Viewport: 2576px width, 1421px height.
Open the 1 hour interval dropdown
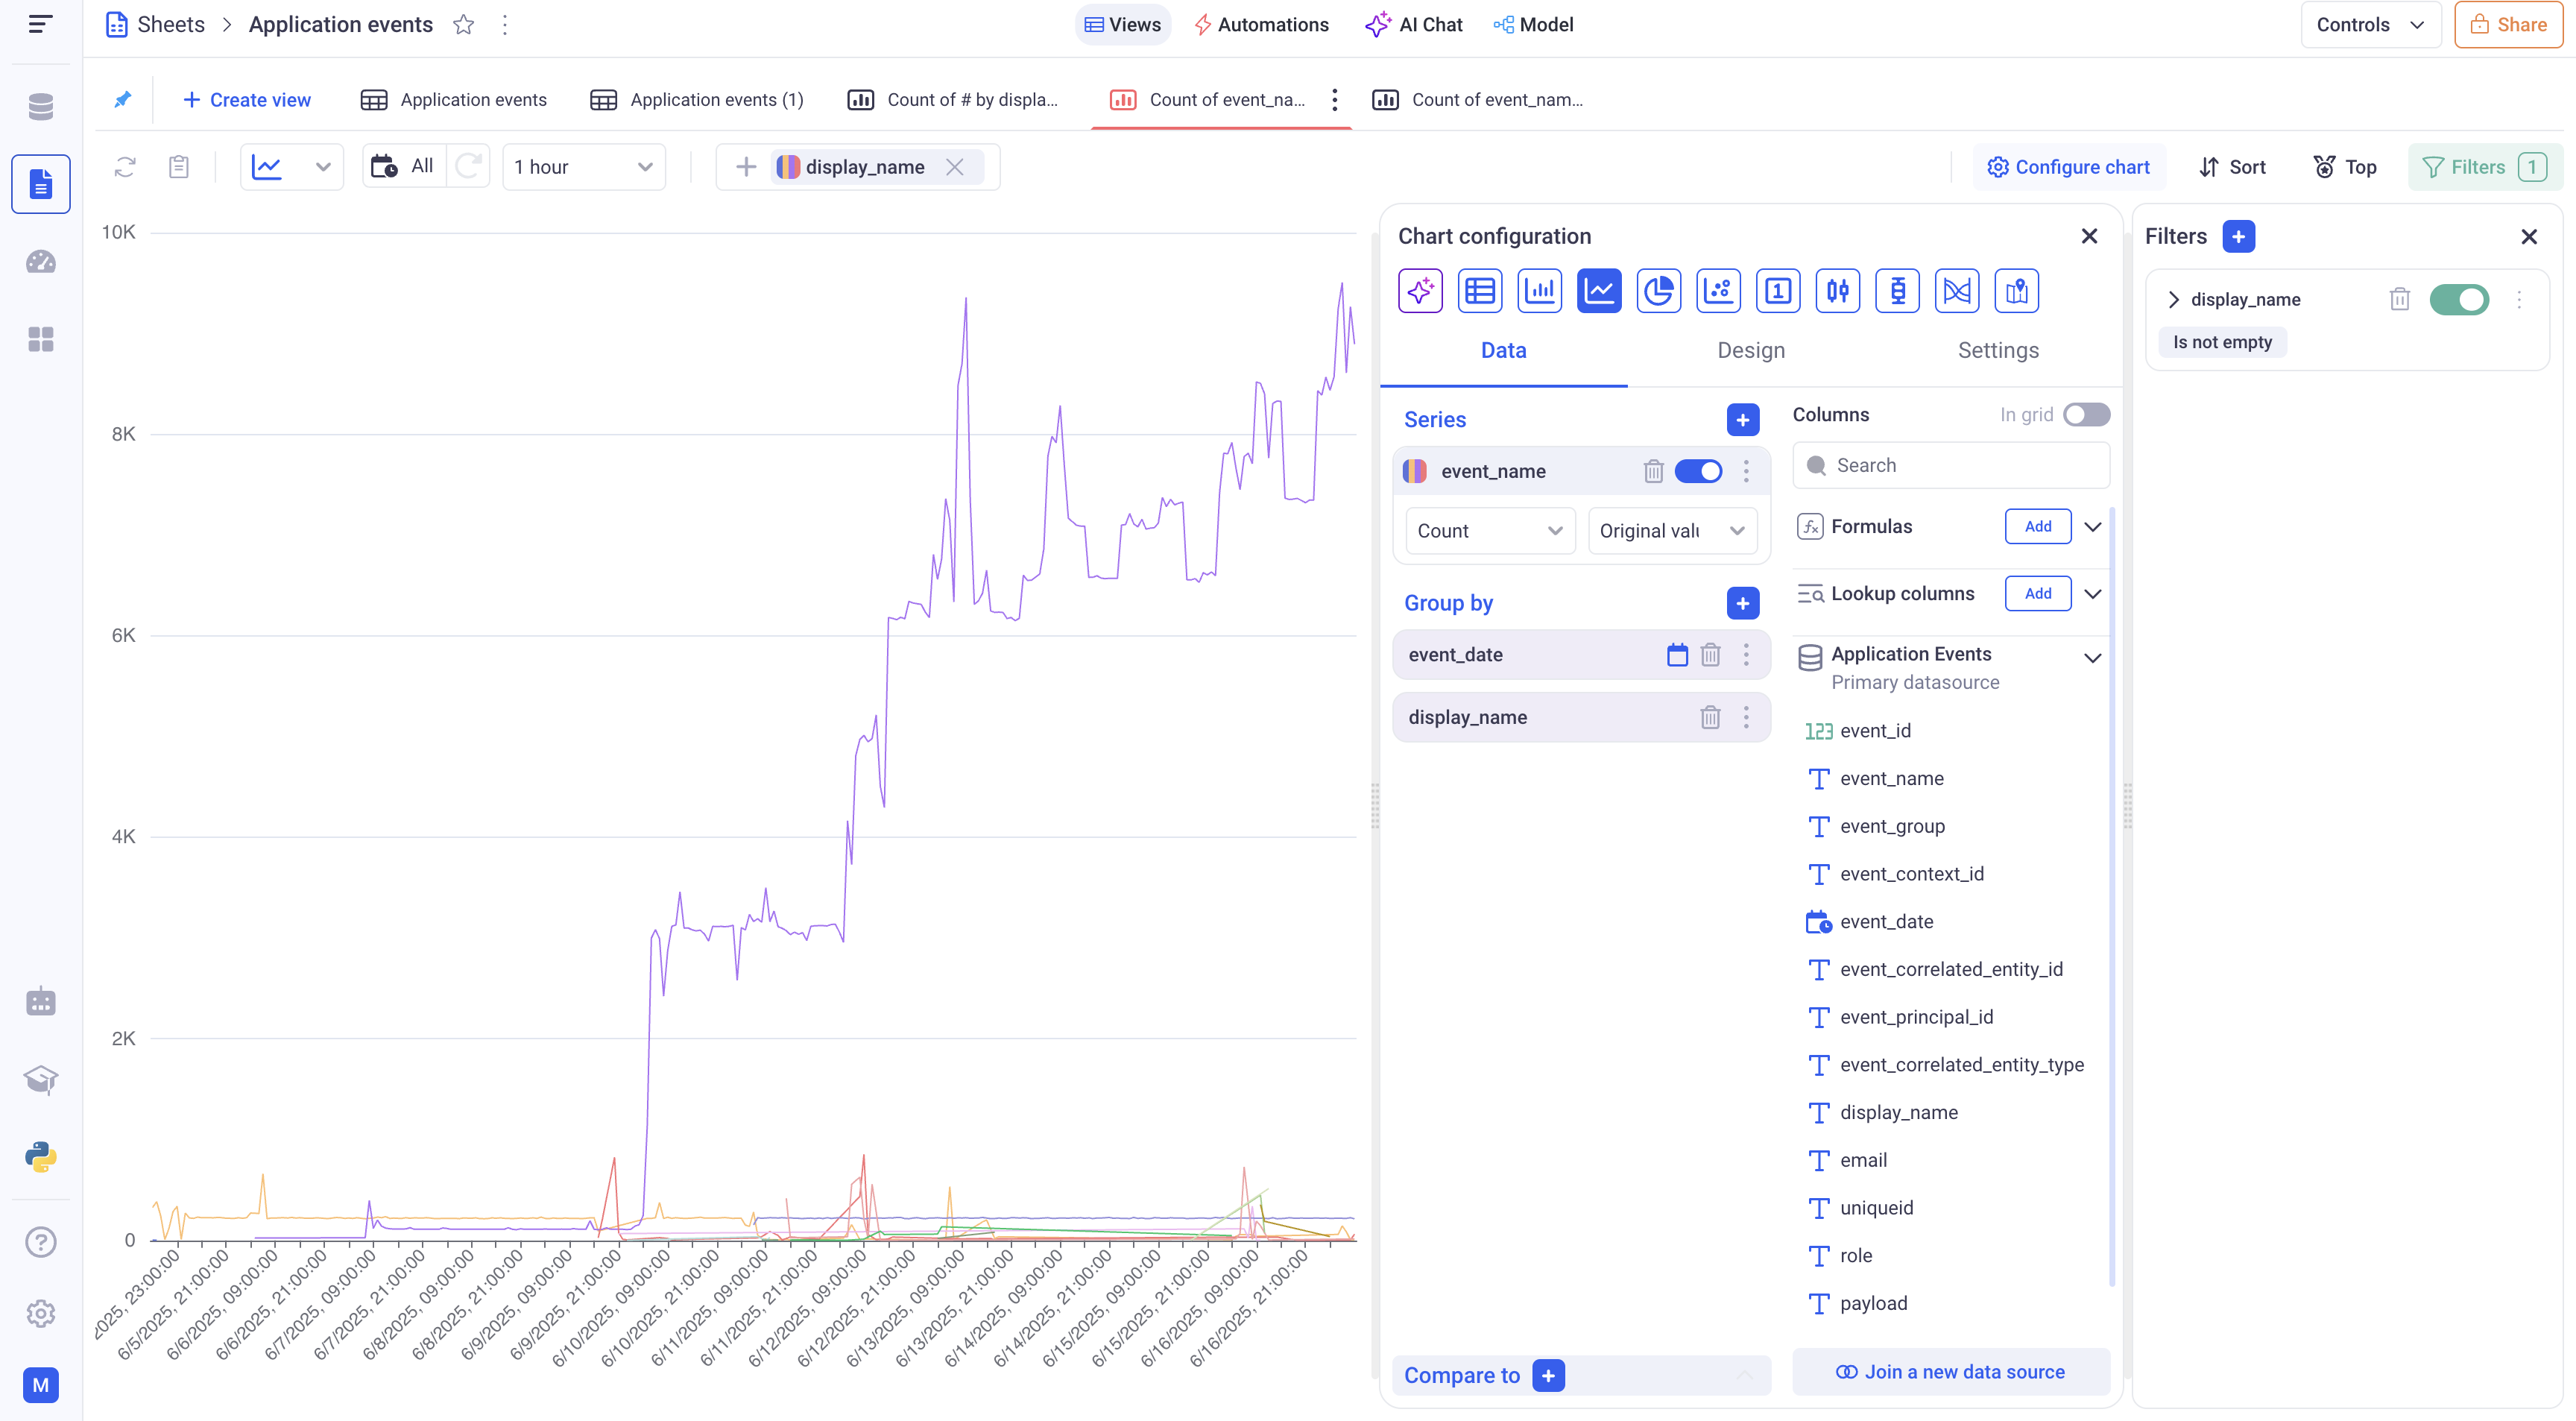(x=583, y=167)
